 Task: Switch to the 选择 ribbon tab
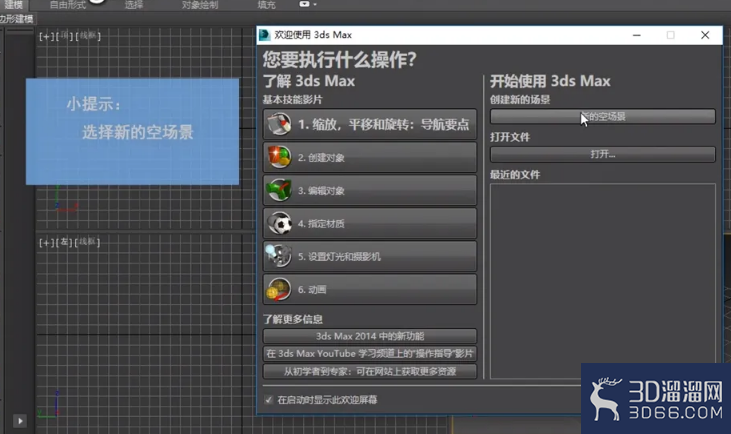click(x=134, y=5)
